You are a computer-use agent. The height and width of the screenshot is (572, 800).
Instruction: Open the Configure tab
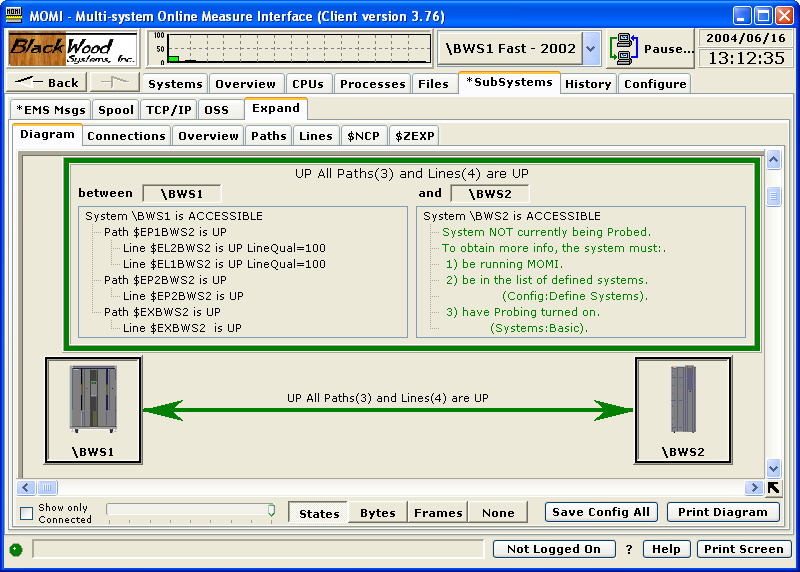655,84
